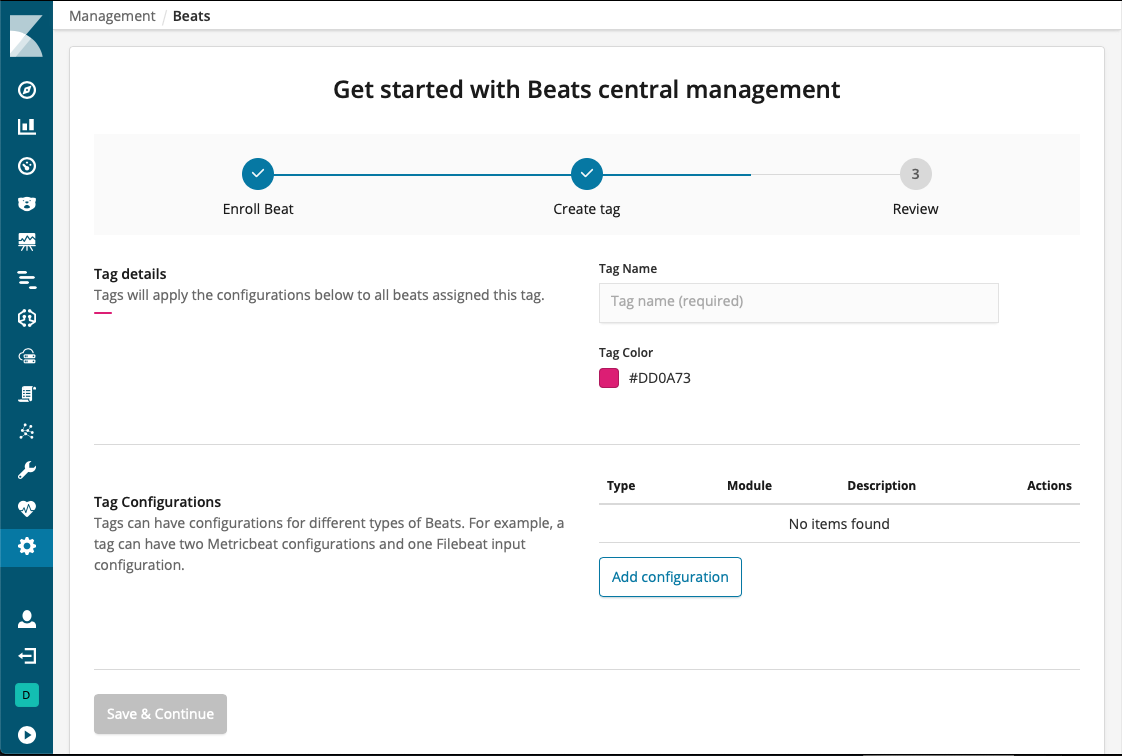Open Discover via the compass icon

coord(26,90)
